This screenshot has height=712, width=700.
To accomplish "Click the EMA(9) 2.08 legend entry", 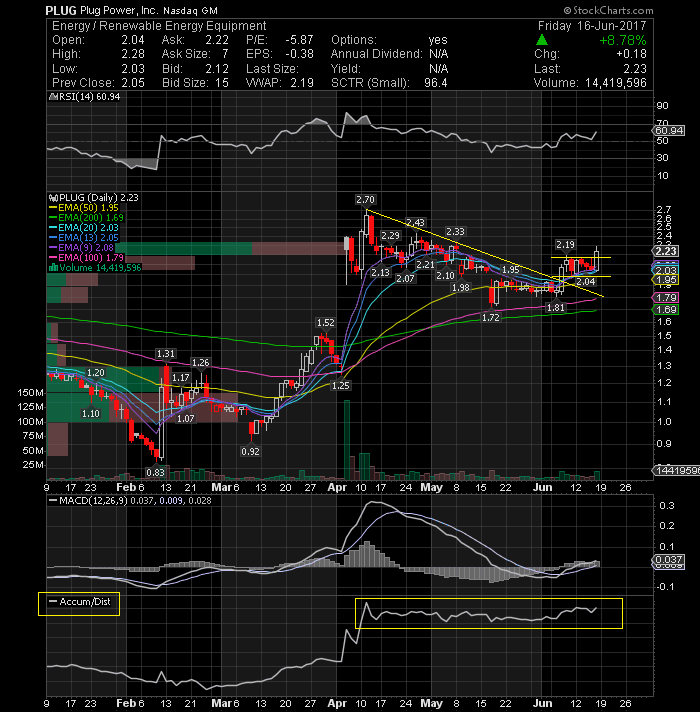I will point(81,247).
